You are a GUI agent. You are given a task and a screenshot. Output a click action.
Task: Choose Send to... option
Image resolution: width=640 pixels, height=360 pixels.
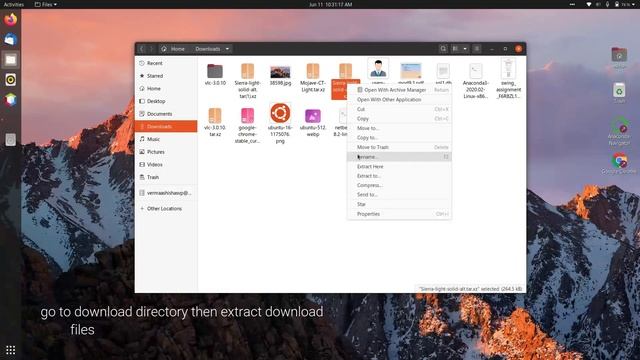399,195
